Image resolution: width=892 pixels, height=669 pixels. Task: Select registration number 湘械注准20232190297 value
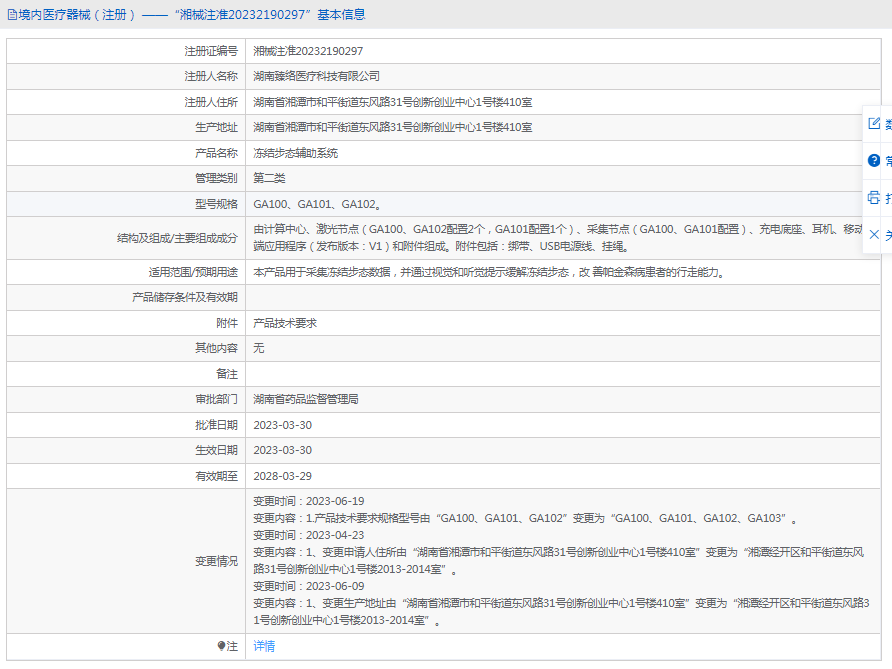pyautogui.click(x=308, y=51)
